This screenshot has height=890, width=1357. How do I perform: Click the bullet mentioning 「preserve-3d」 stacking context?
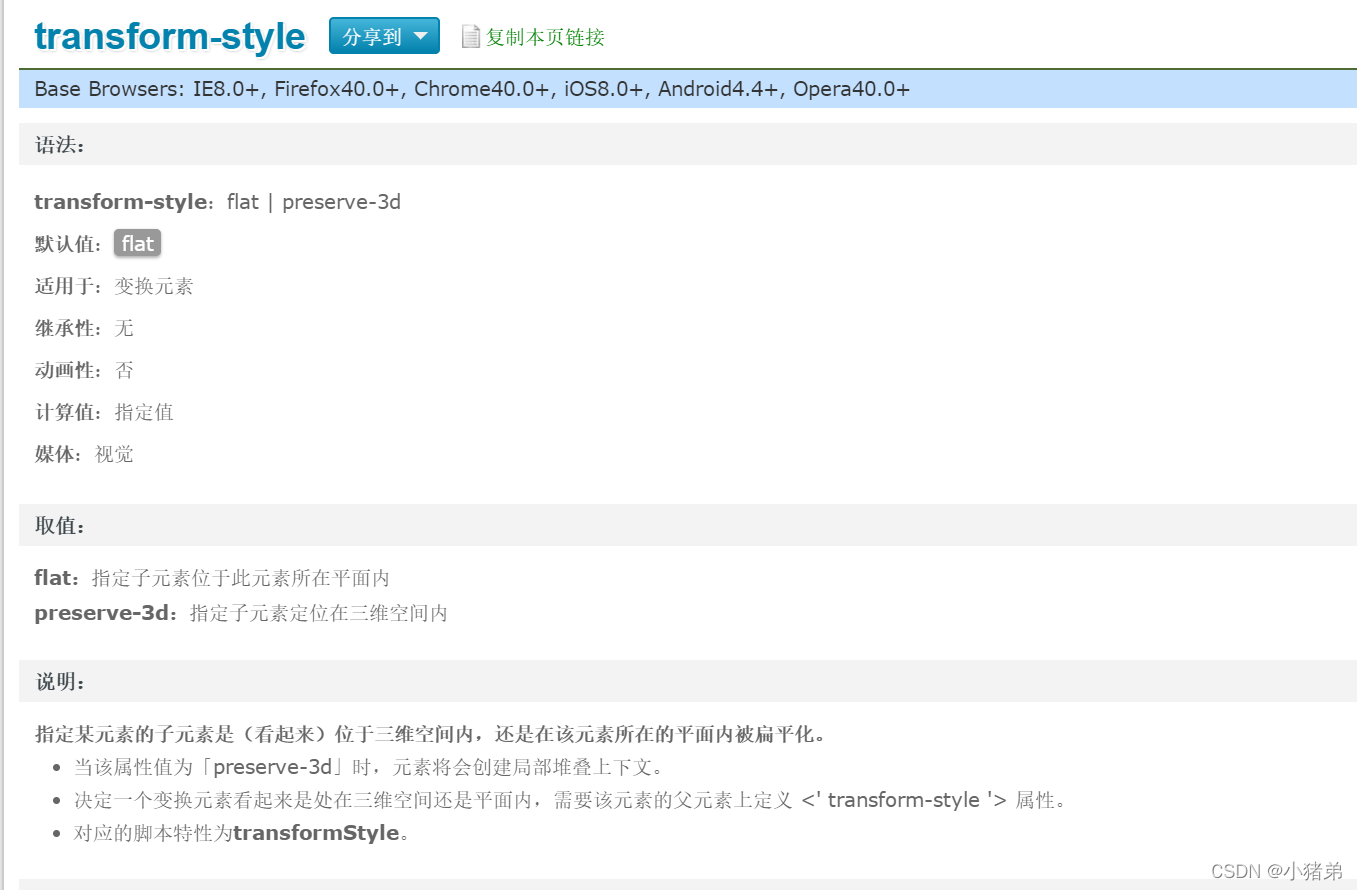(x=369, y=767)
